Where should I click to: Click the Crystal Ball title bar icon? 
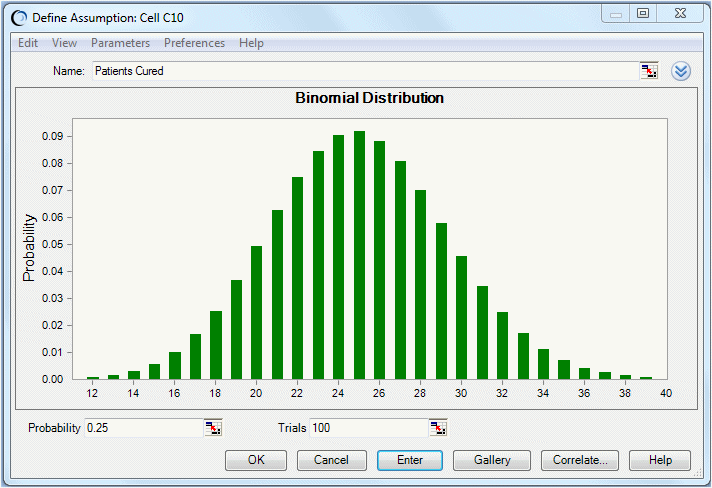click(19, 18)
